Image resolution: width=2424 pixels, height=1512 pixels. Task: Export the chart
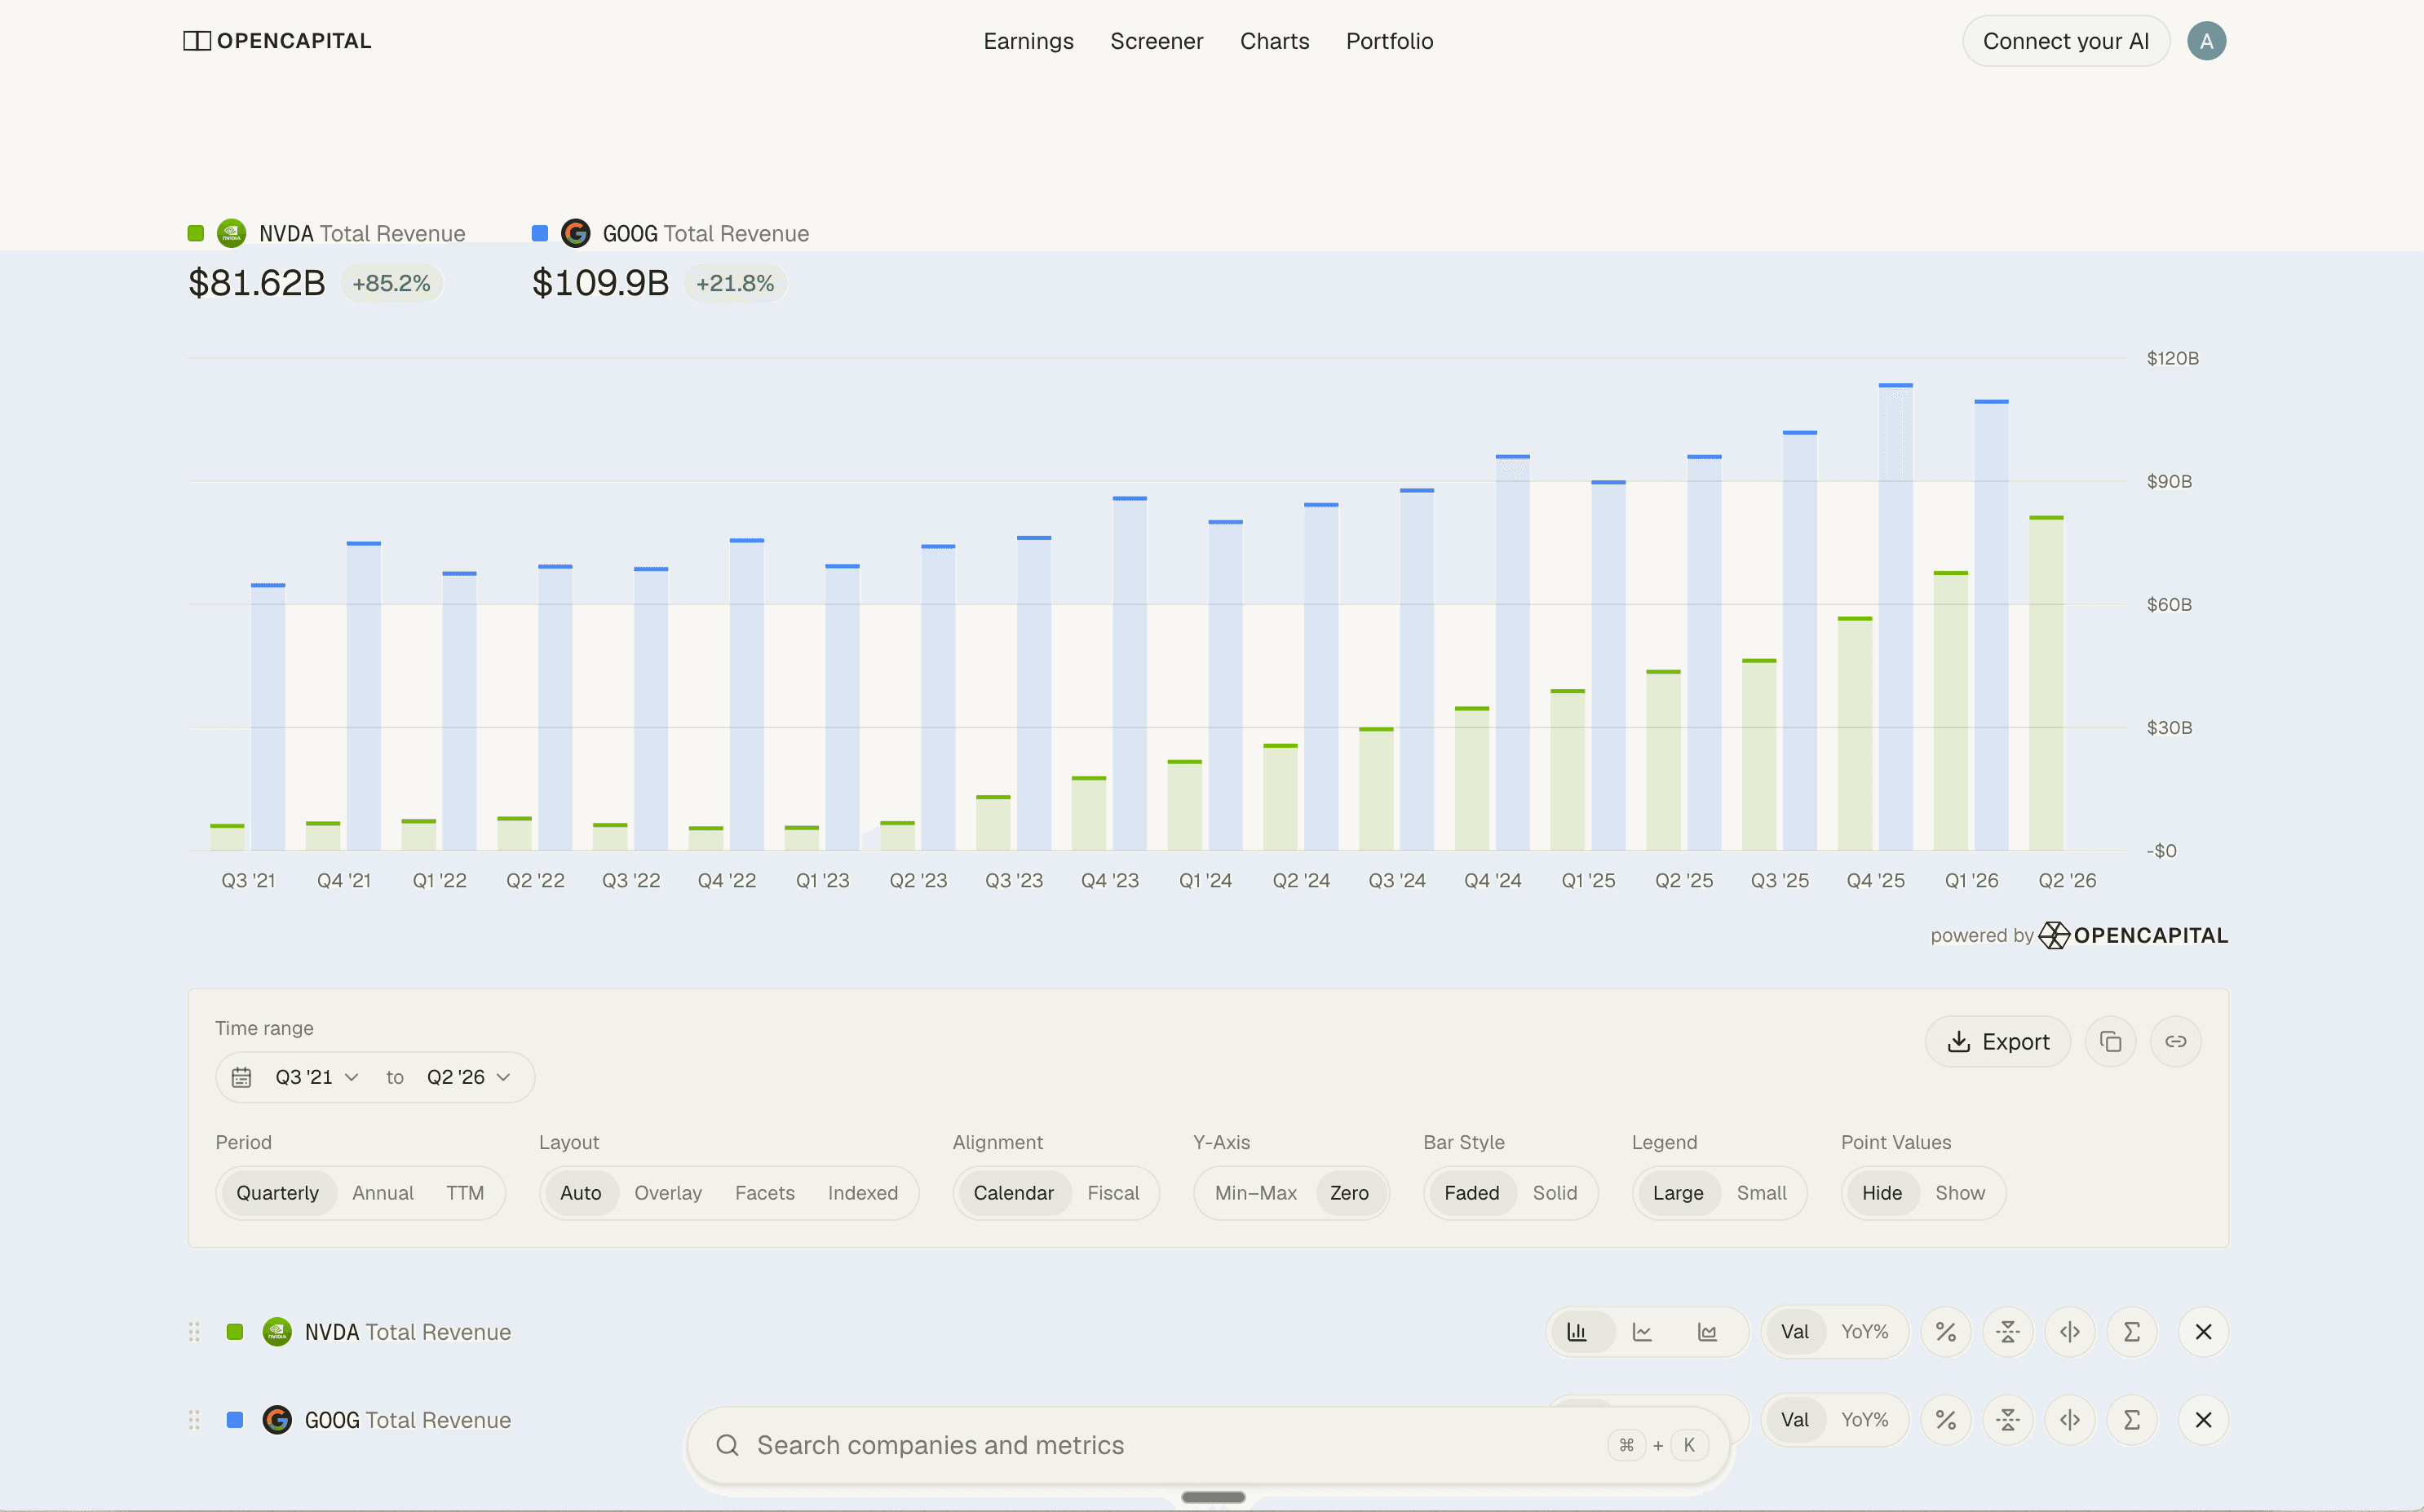[x=1997, y=1042]
